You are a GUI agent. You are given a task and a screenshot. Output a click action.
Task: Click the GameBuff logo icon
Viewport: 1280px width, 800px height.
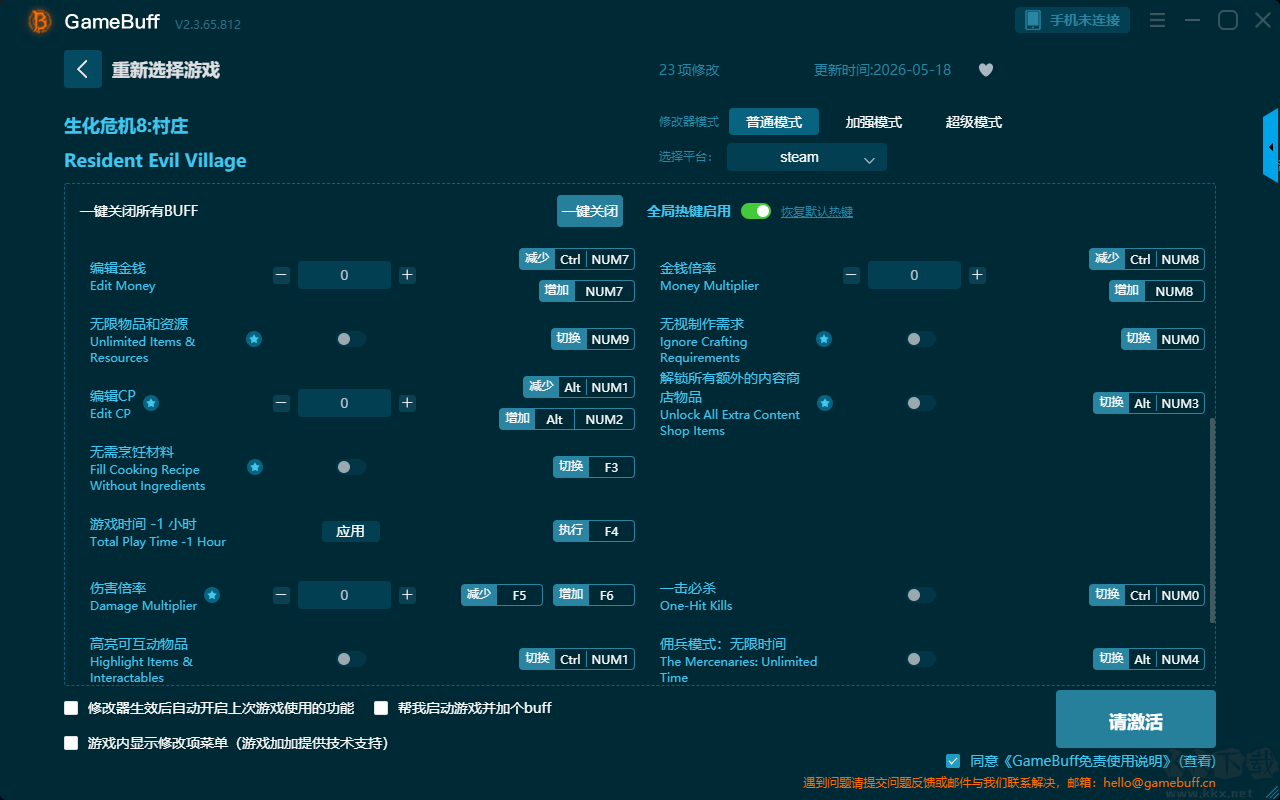(x=40, y=21)
